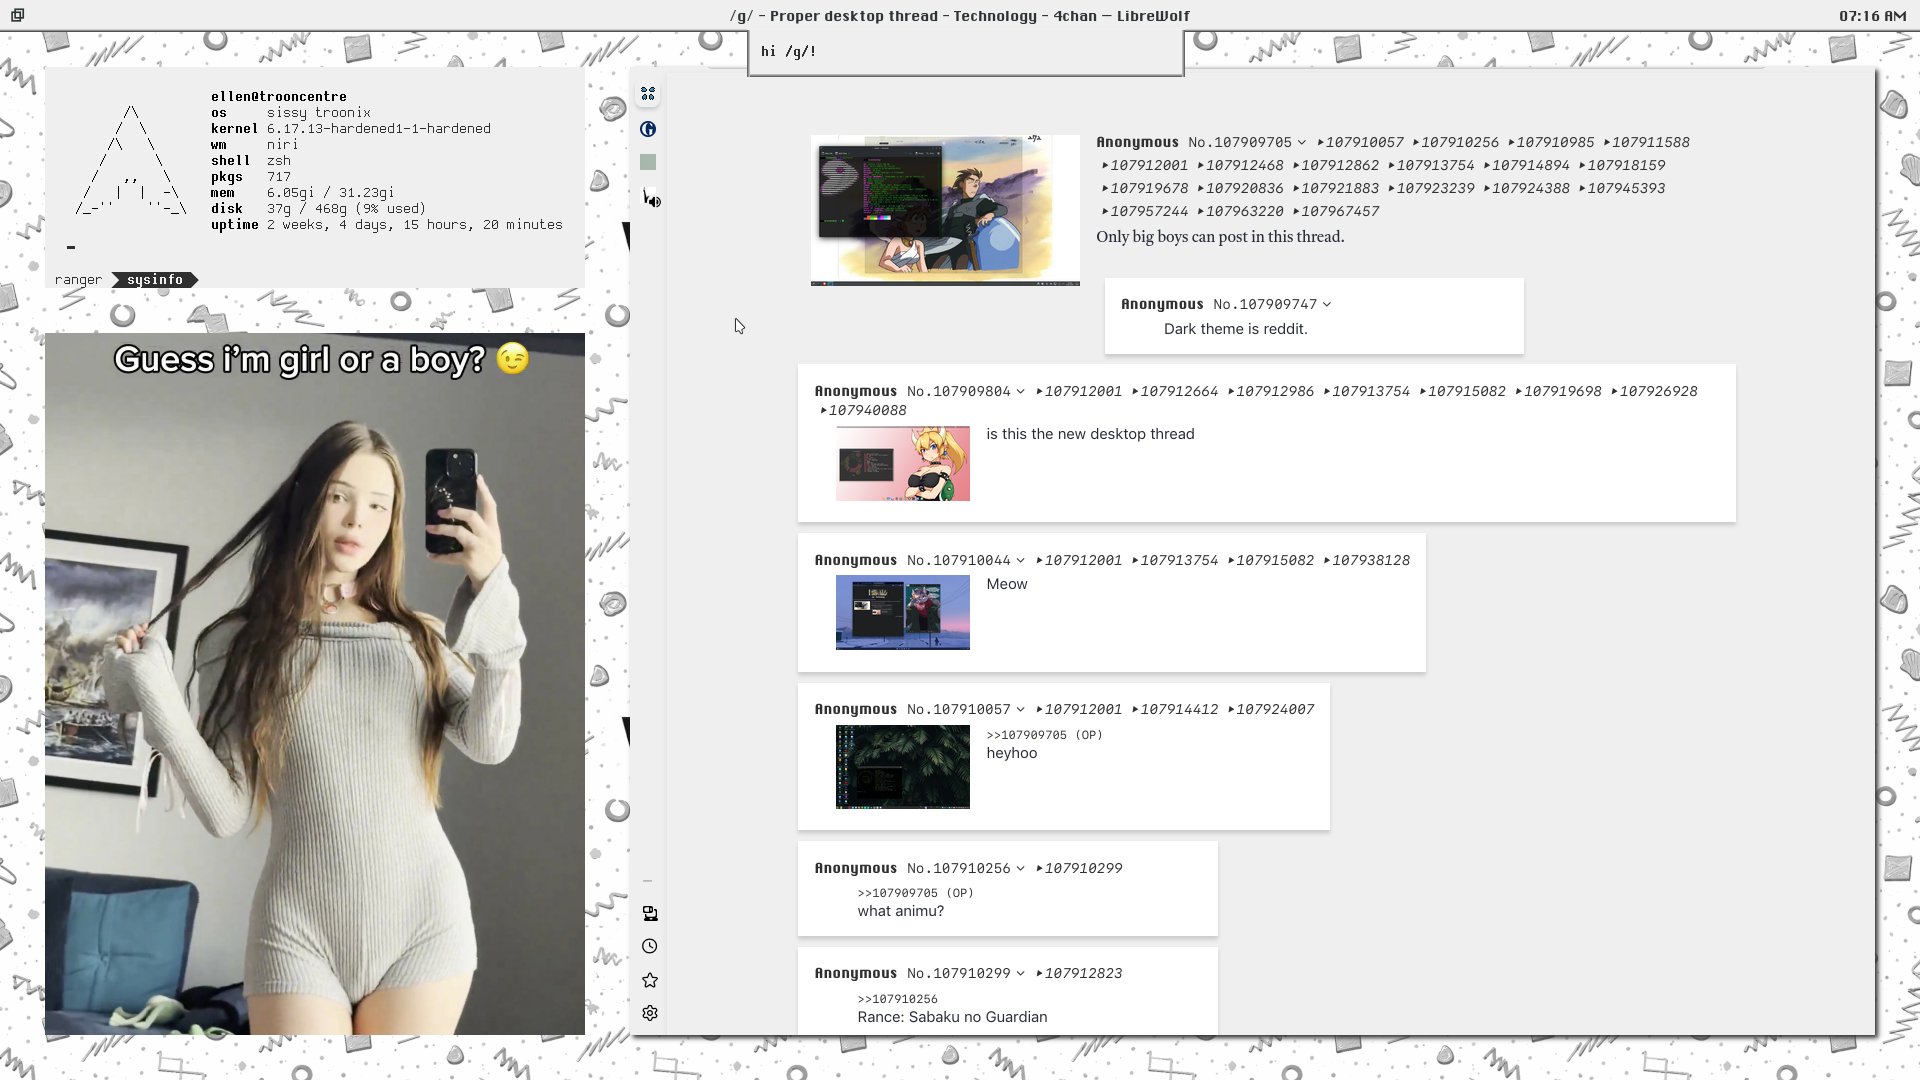Open synced tabs sidebar icon
1920x1080 pixels.
650,913
